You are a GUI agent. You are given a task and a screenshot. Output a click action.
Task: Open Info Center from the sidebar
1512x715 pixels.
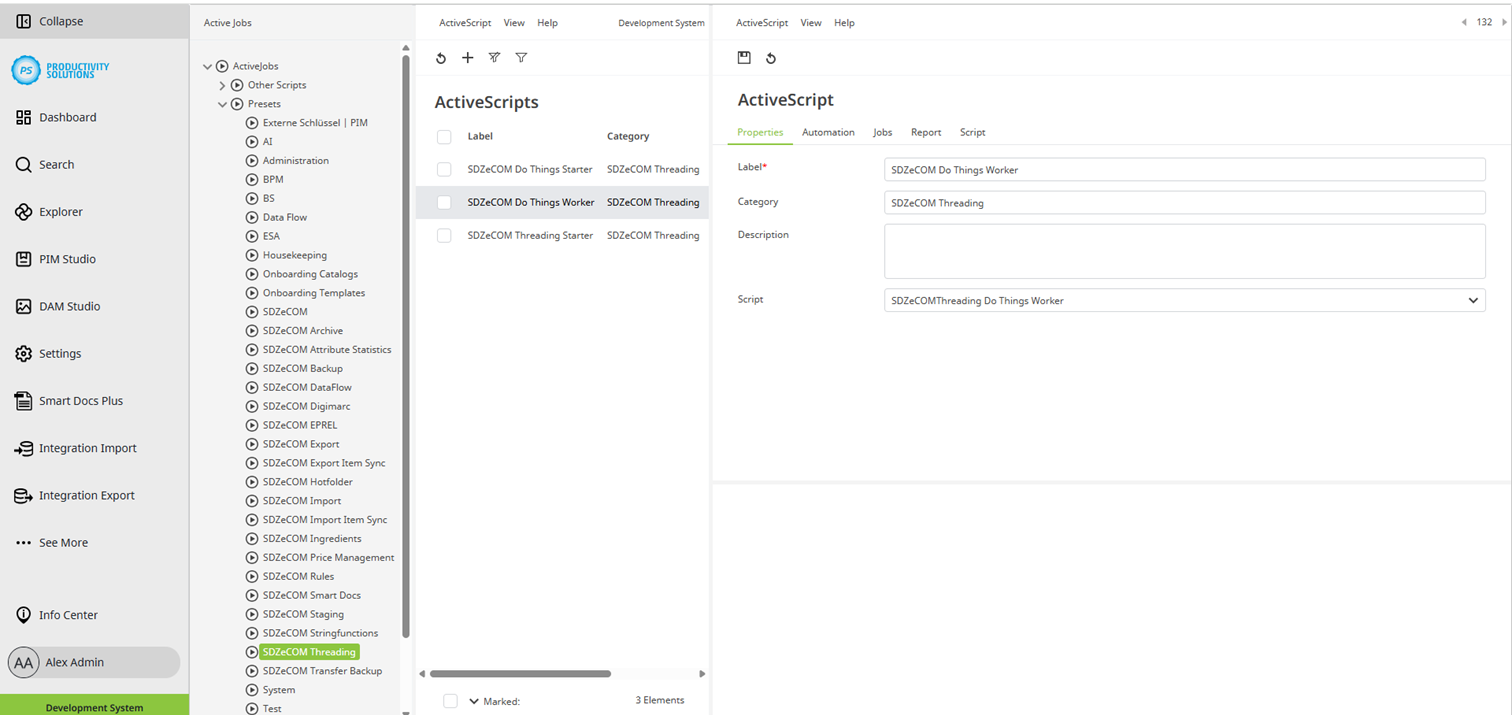pos(22,615)
